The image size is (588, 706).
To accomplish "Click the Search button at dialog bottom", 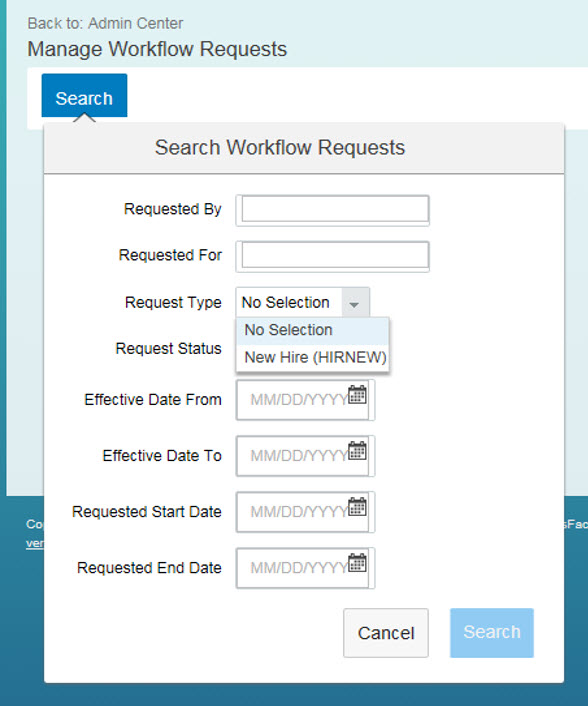I will pyautogui.click(x=492, y=633).
